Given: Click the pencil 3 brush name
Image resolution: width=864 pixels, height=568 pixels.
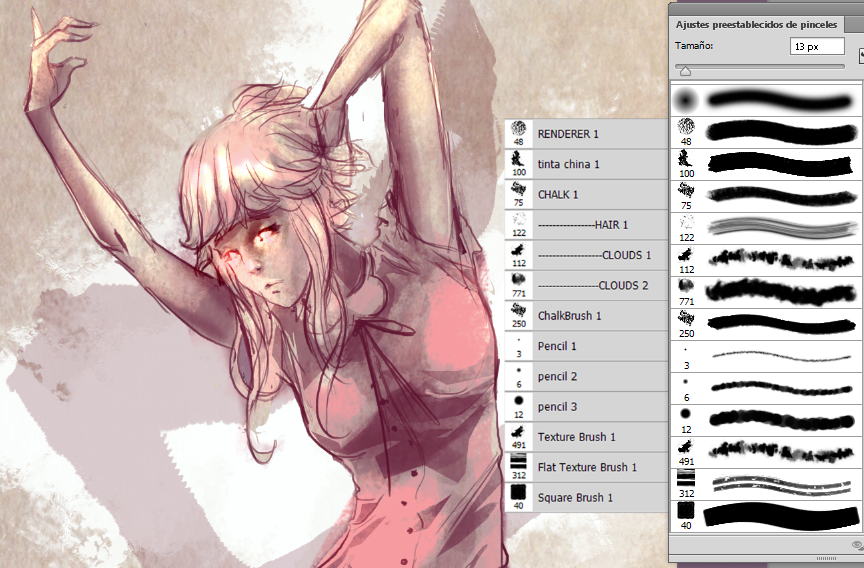Looking at the screenshot, I should point(557,407).
